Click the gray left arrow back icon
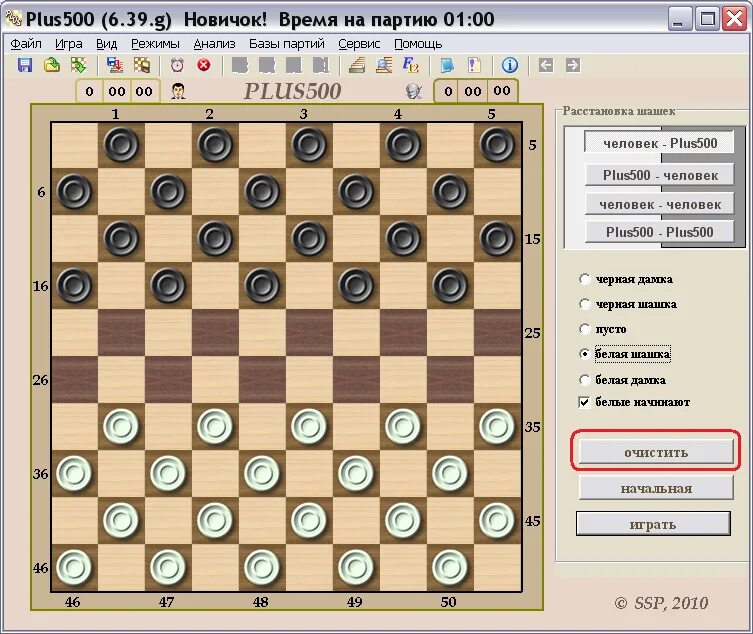This screenshot has width=753, height=634. [x=546, y=65]
